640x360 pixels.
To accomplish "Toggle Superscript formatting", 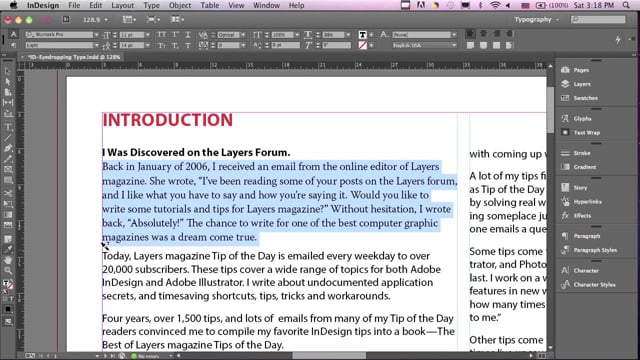I will point(175,35).
